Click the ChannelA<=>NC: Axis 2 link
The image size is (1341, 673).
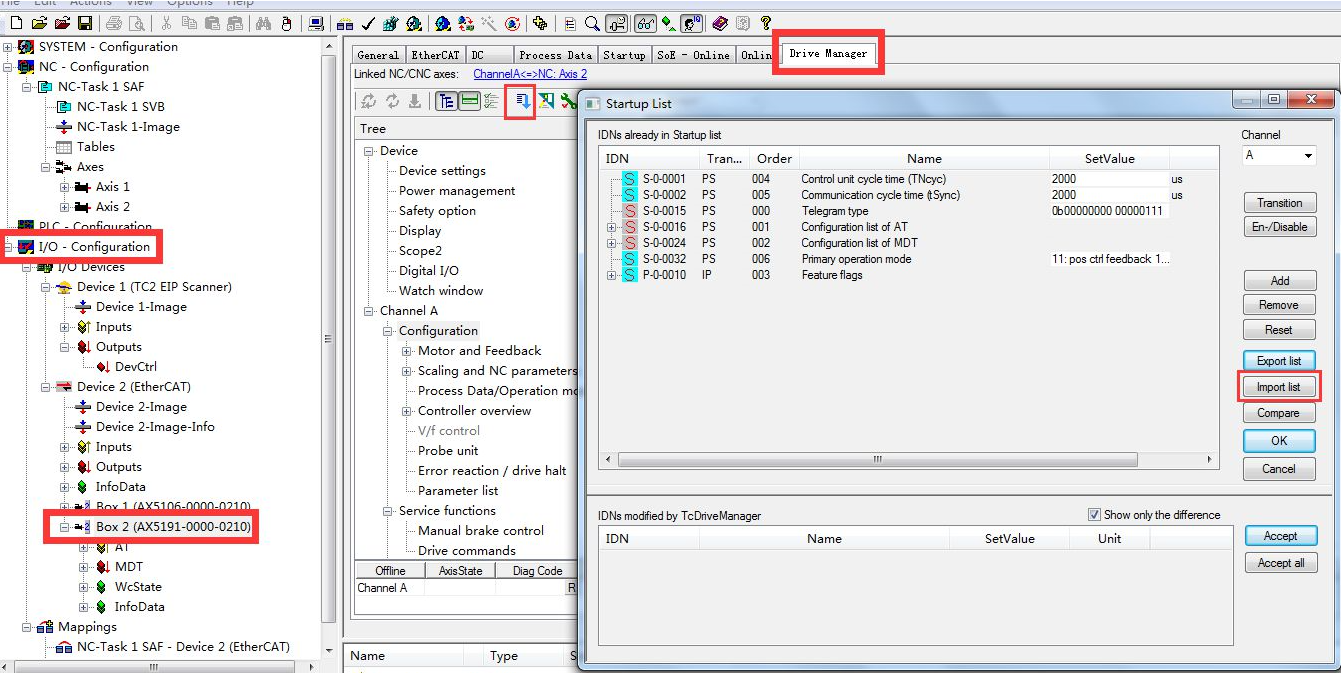[530, 74]
